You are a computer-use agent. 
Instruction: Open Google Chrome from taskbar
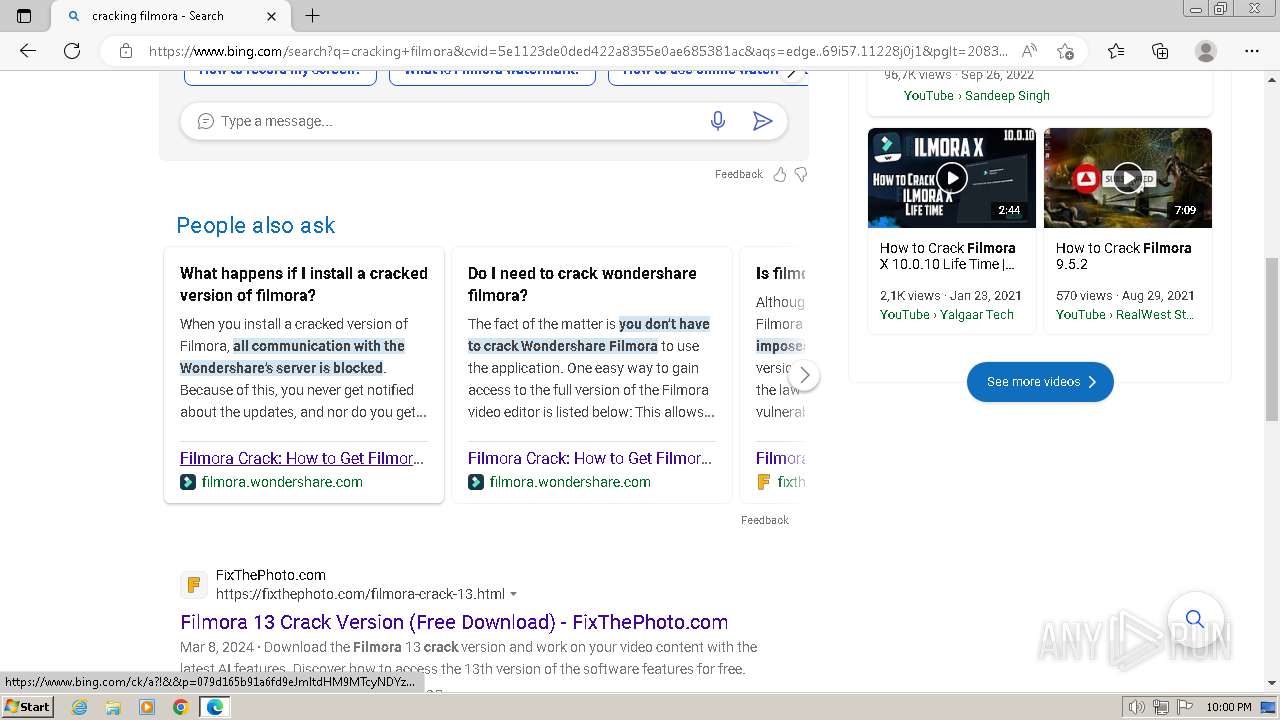(x=181, y=707)
